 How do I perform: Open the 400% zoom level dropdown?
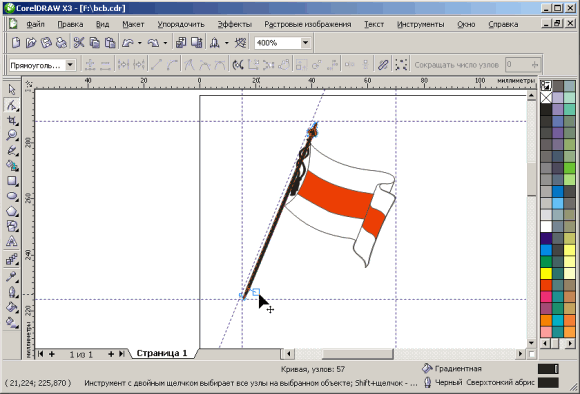pos(305,43)
